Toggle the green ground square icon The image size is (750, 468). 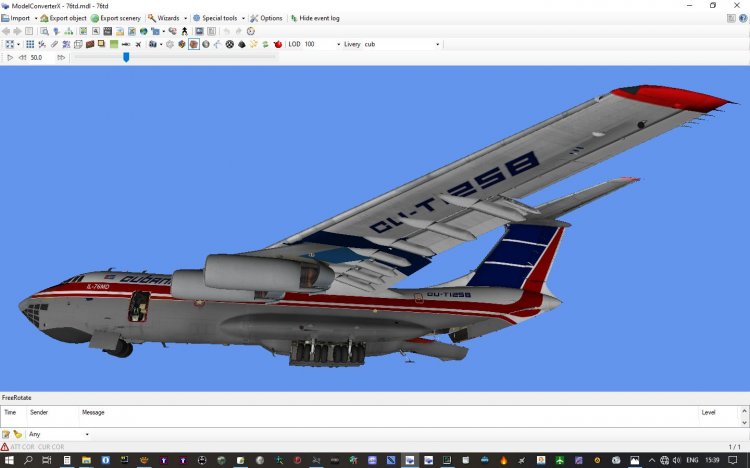pos(114,44)
